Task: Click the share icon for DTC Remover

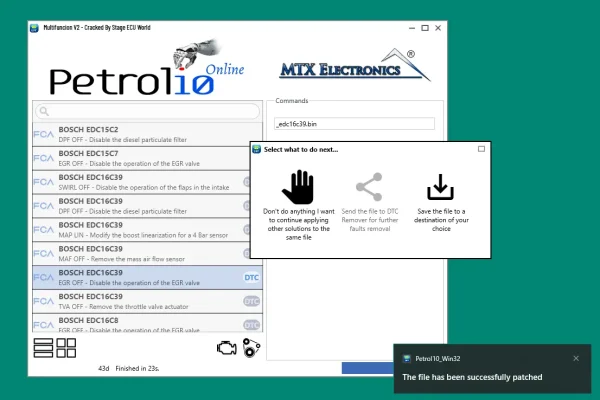Action: [370, 187]
